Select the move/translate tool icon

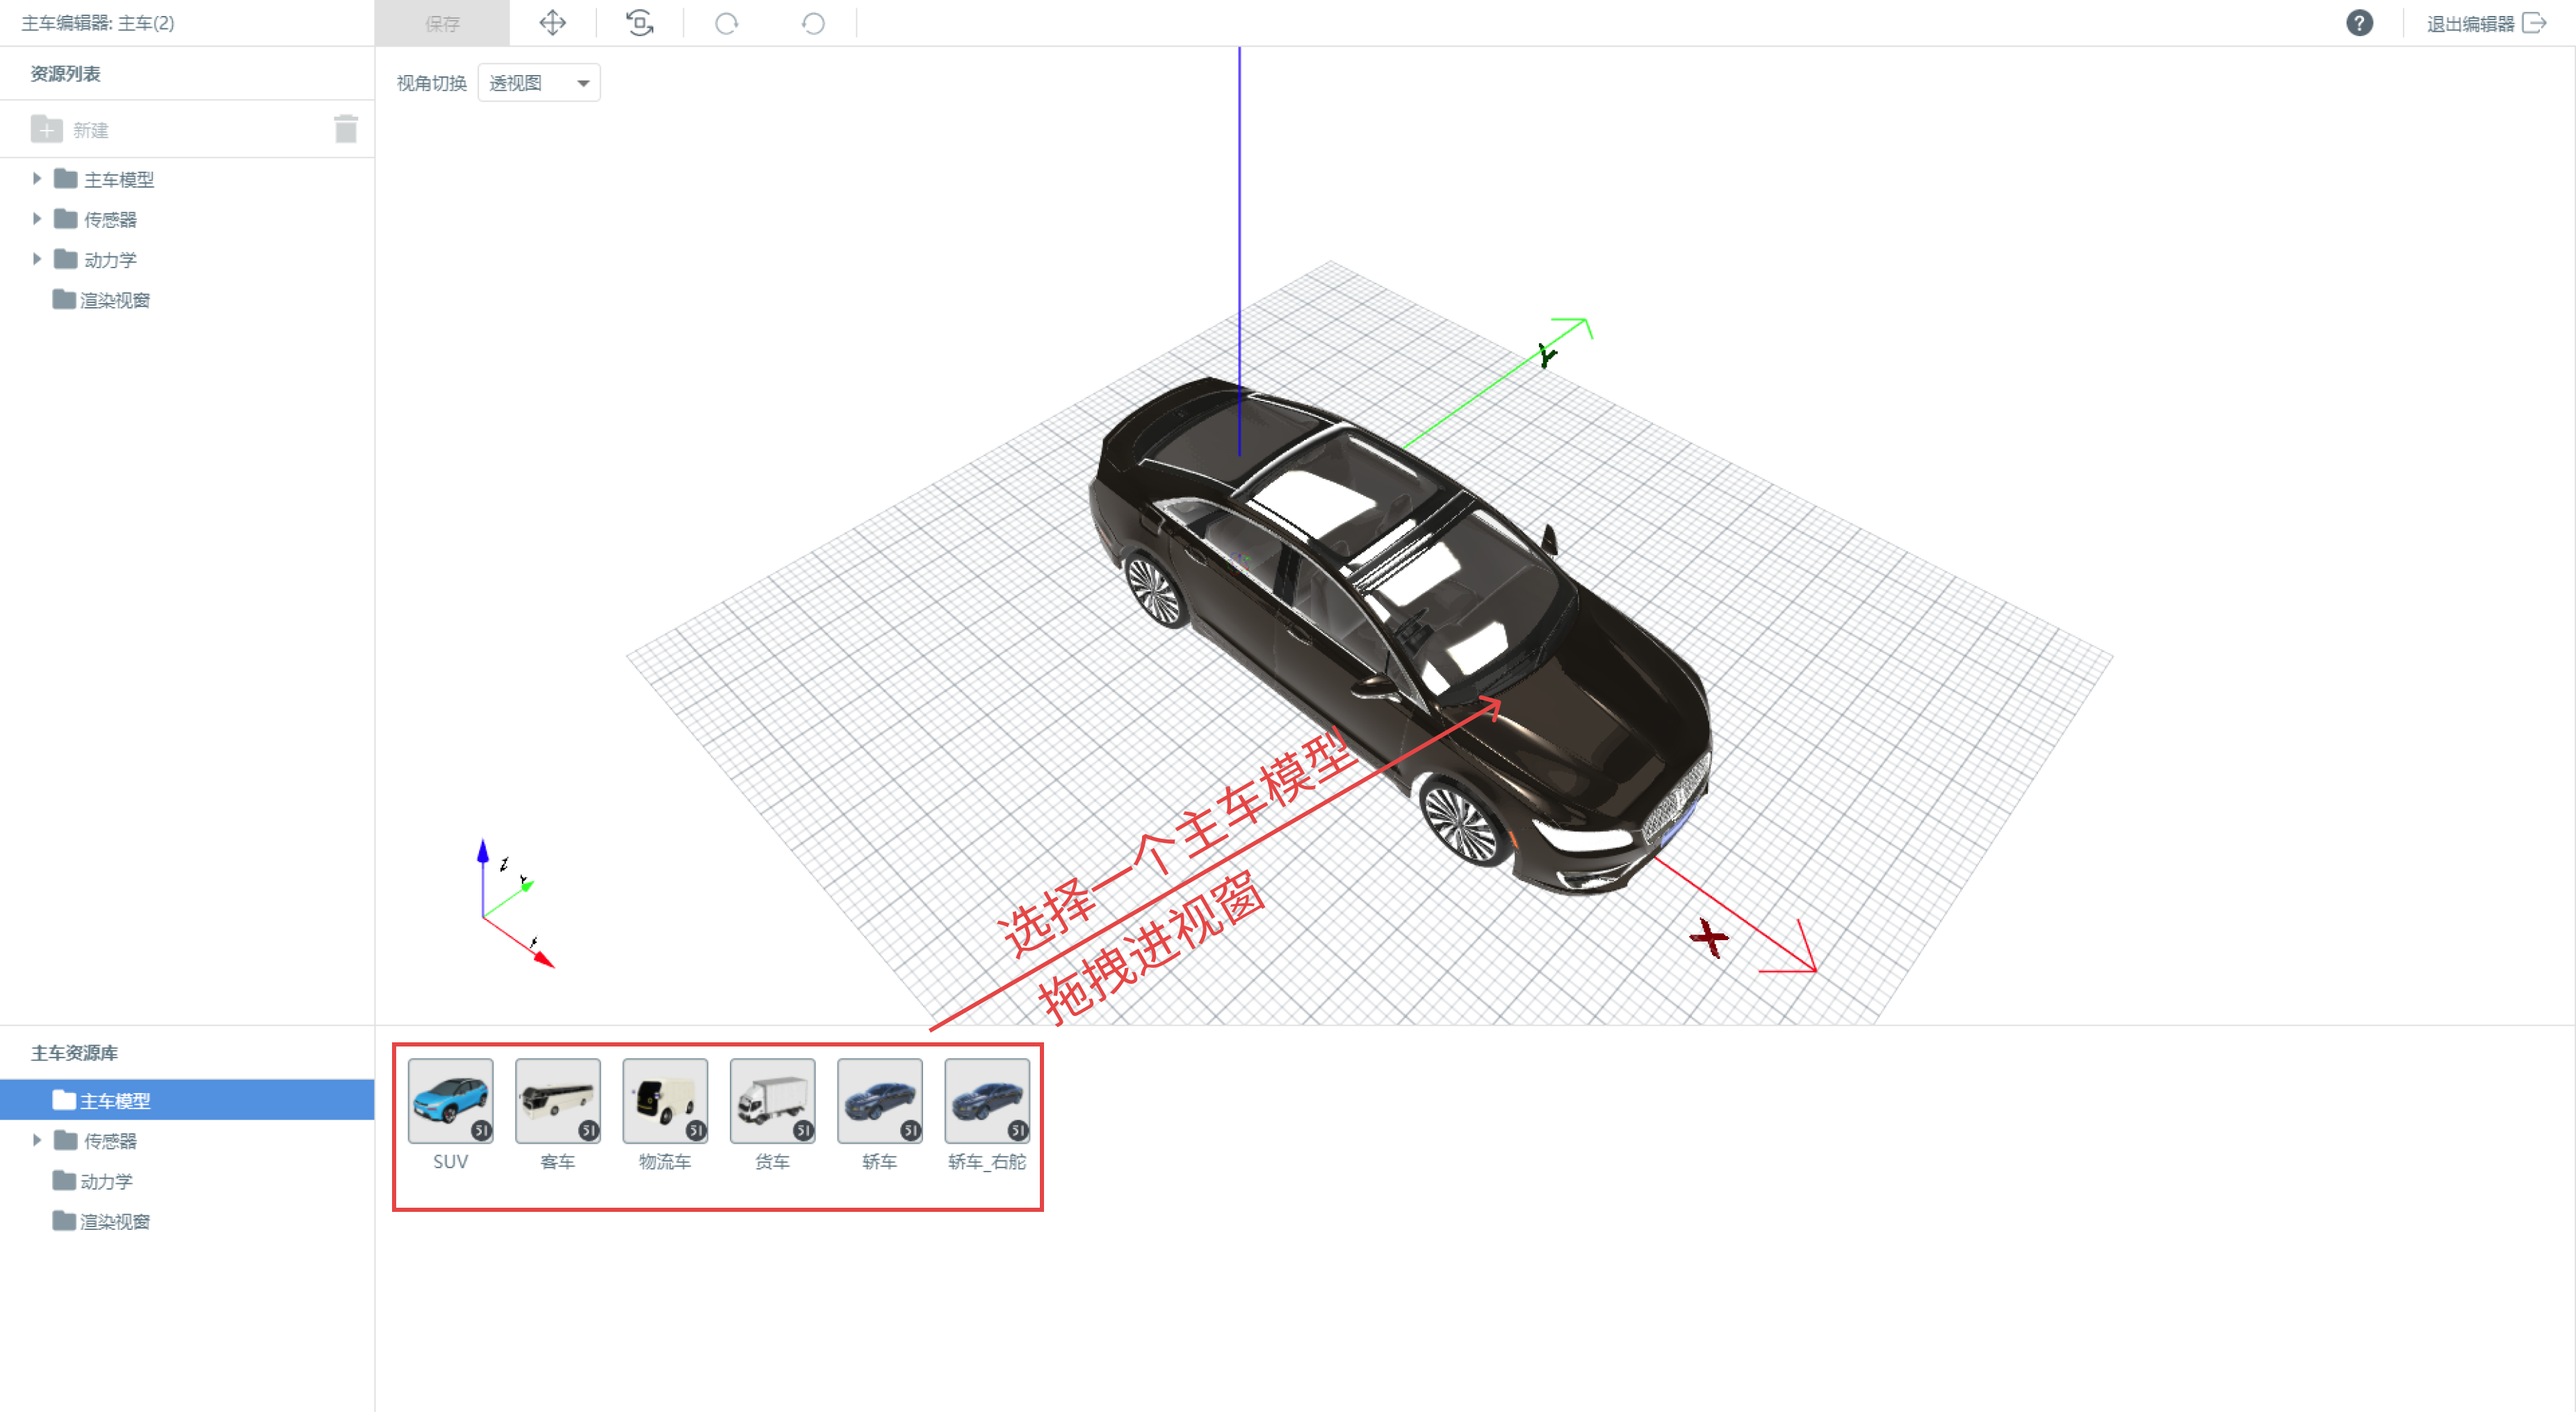pos(553,23)
